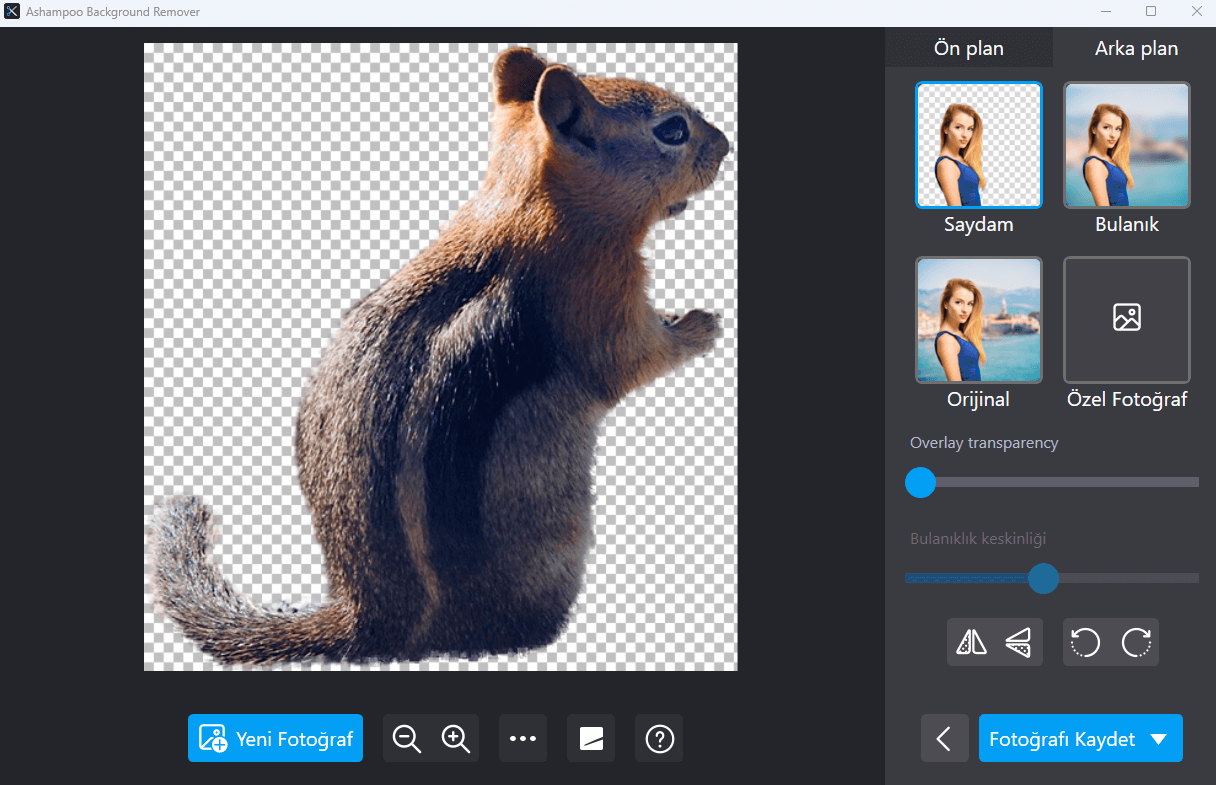Adjust the Overlay transparency slider handle
This screenshot has height=785, width=1216.
(x=920, y=482)
